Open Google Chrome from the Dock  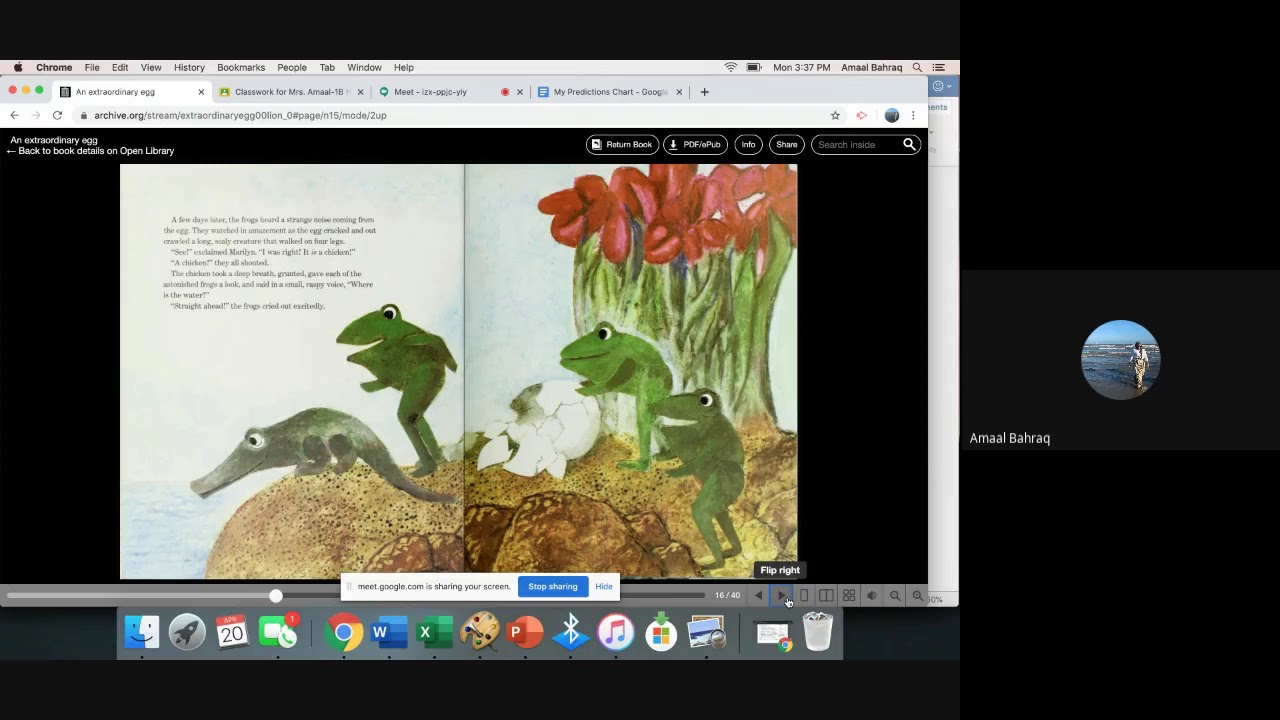pos(343,633)
